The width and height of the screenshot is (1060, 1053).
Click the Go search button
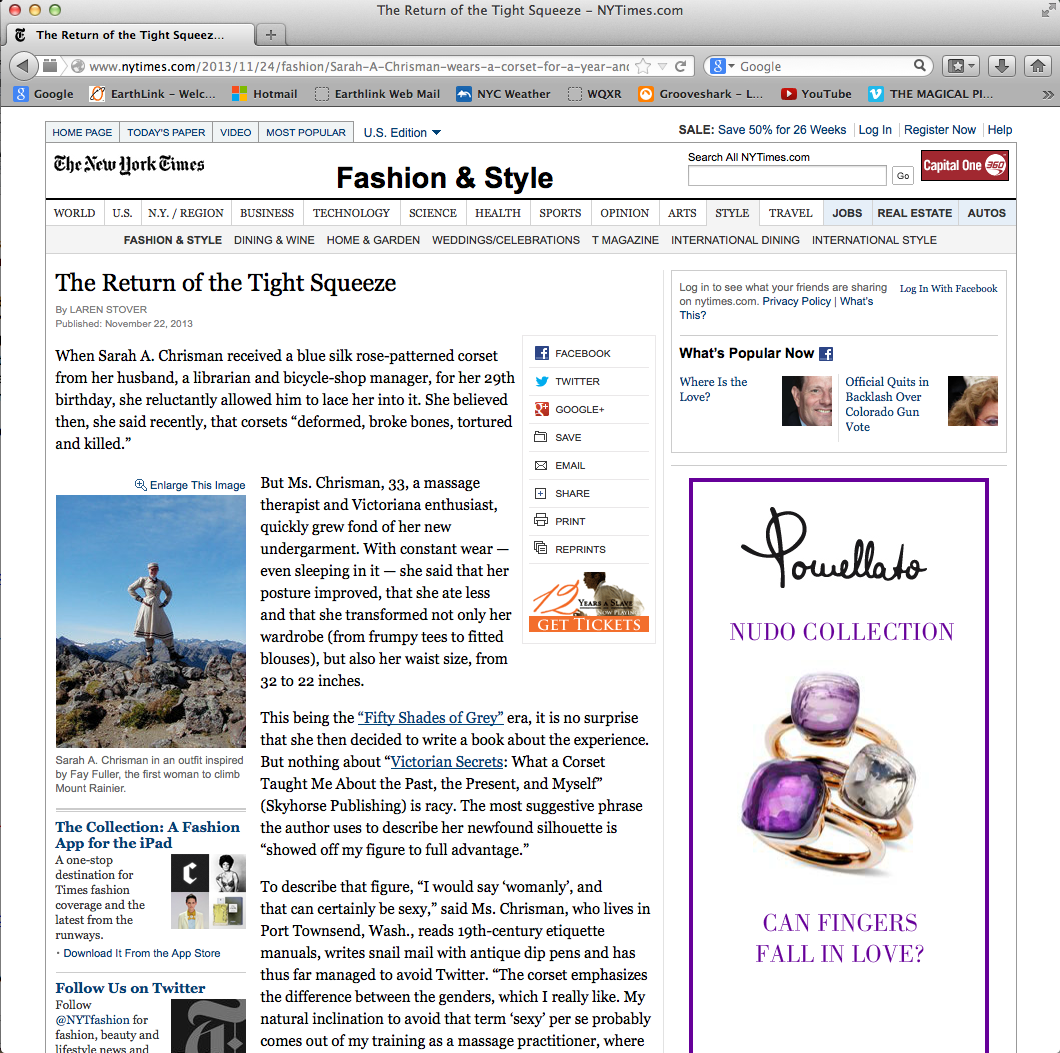[x=903, y=176]
